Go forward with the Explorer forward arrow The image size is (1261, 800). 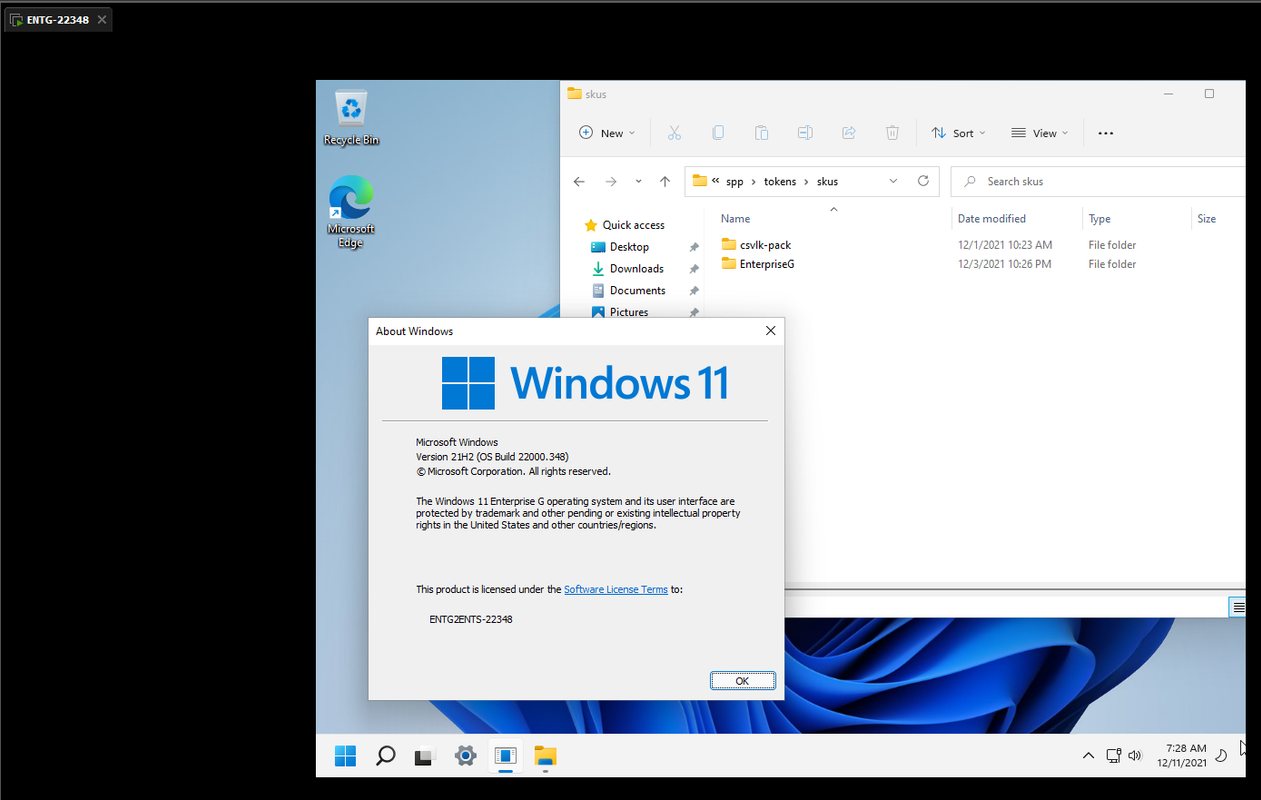611,182
